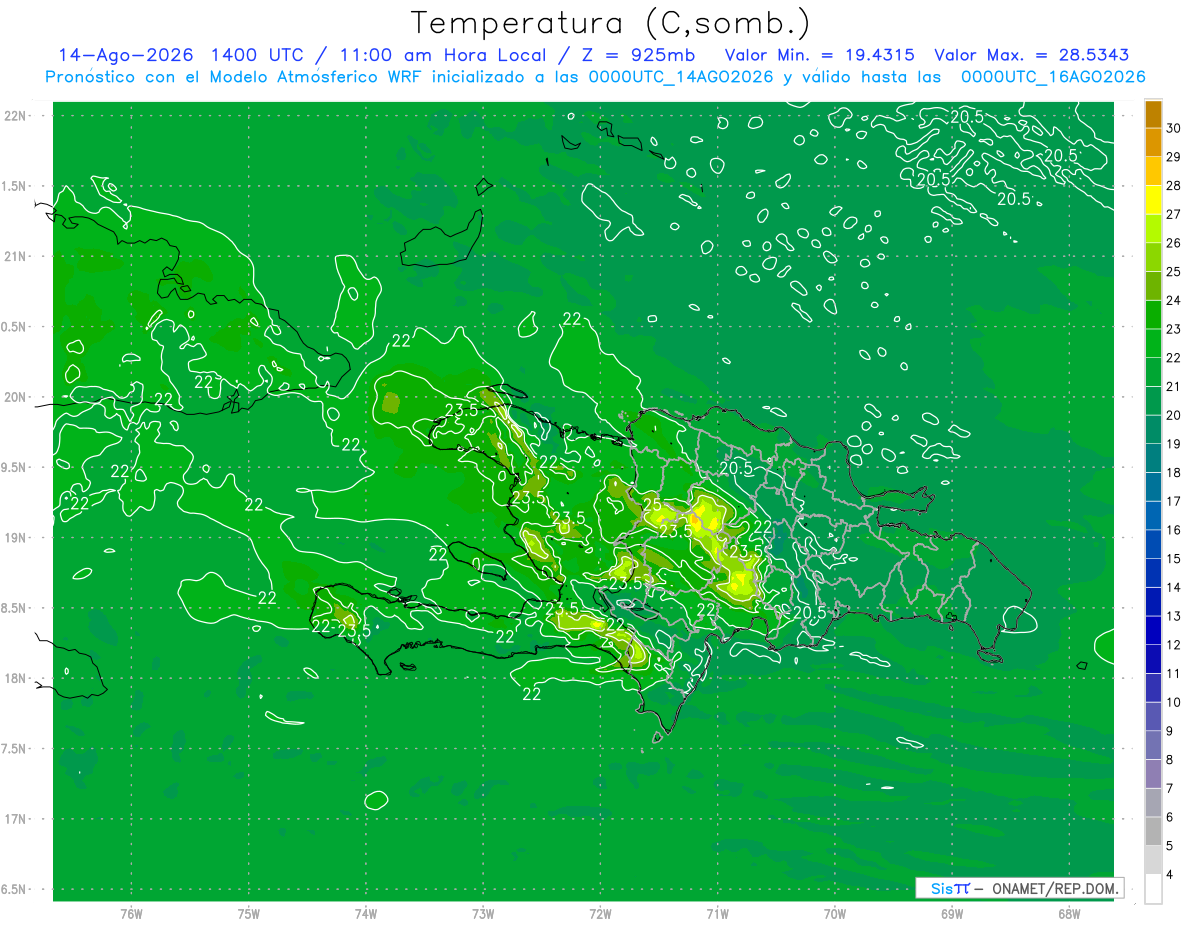
Task: Click the '70W' longitude axis label
Action: [834, 914]
